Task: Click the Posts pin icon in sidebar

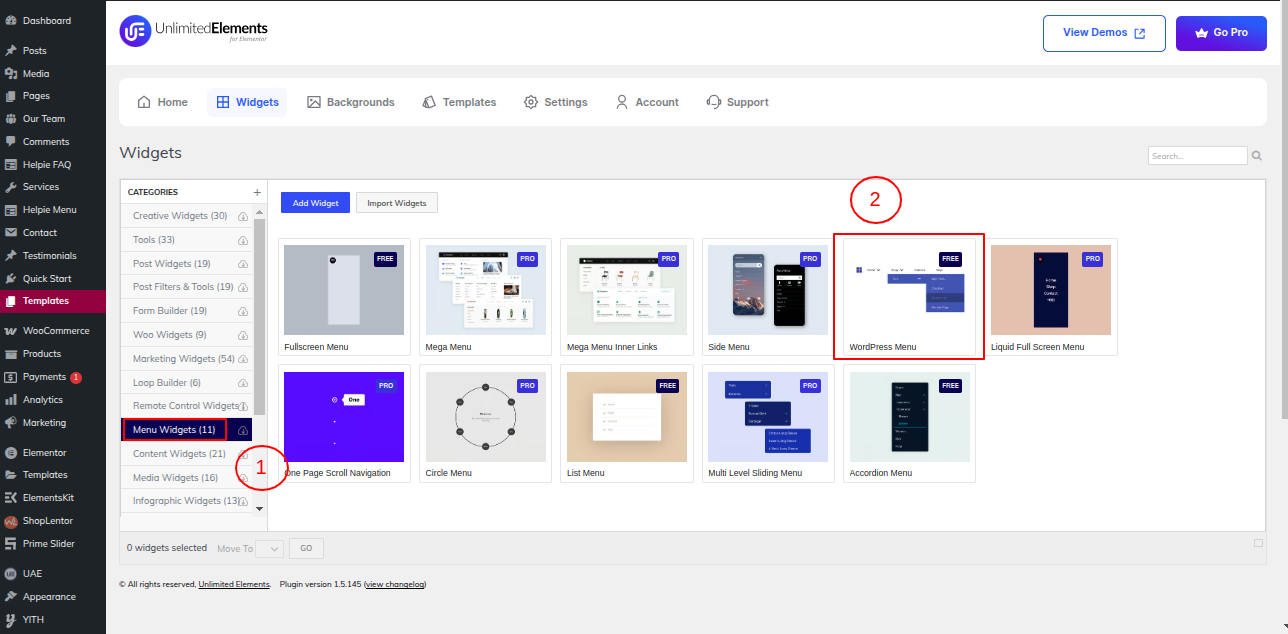Action: pyautogui.click(x=11, y=50)
